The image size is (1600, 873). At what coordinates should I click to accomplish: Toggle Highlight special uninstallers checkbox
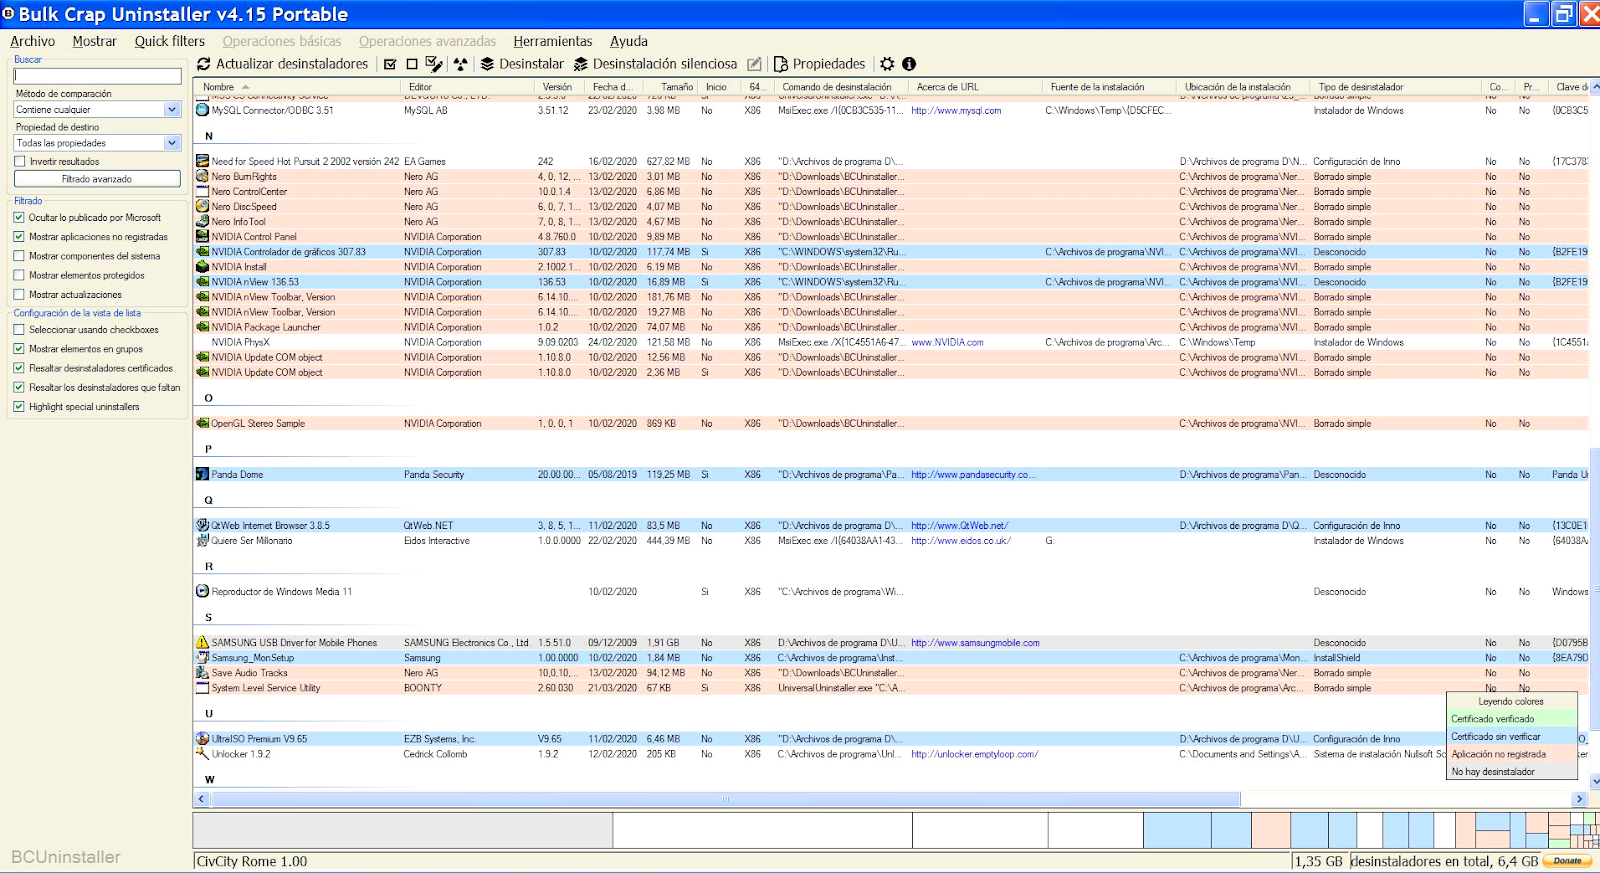click(x=19, y=407)
